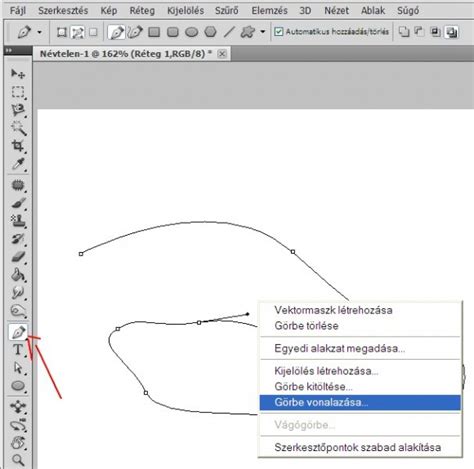The width and height of the screenshot is (474, 469).
Task: Select the History Brush tool
Action: click(x=18, y=239)
